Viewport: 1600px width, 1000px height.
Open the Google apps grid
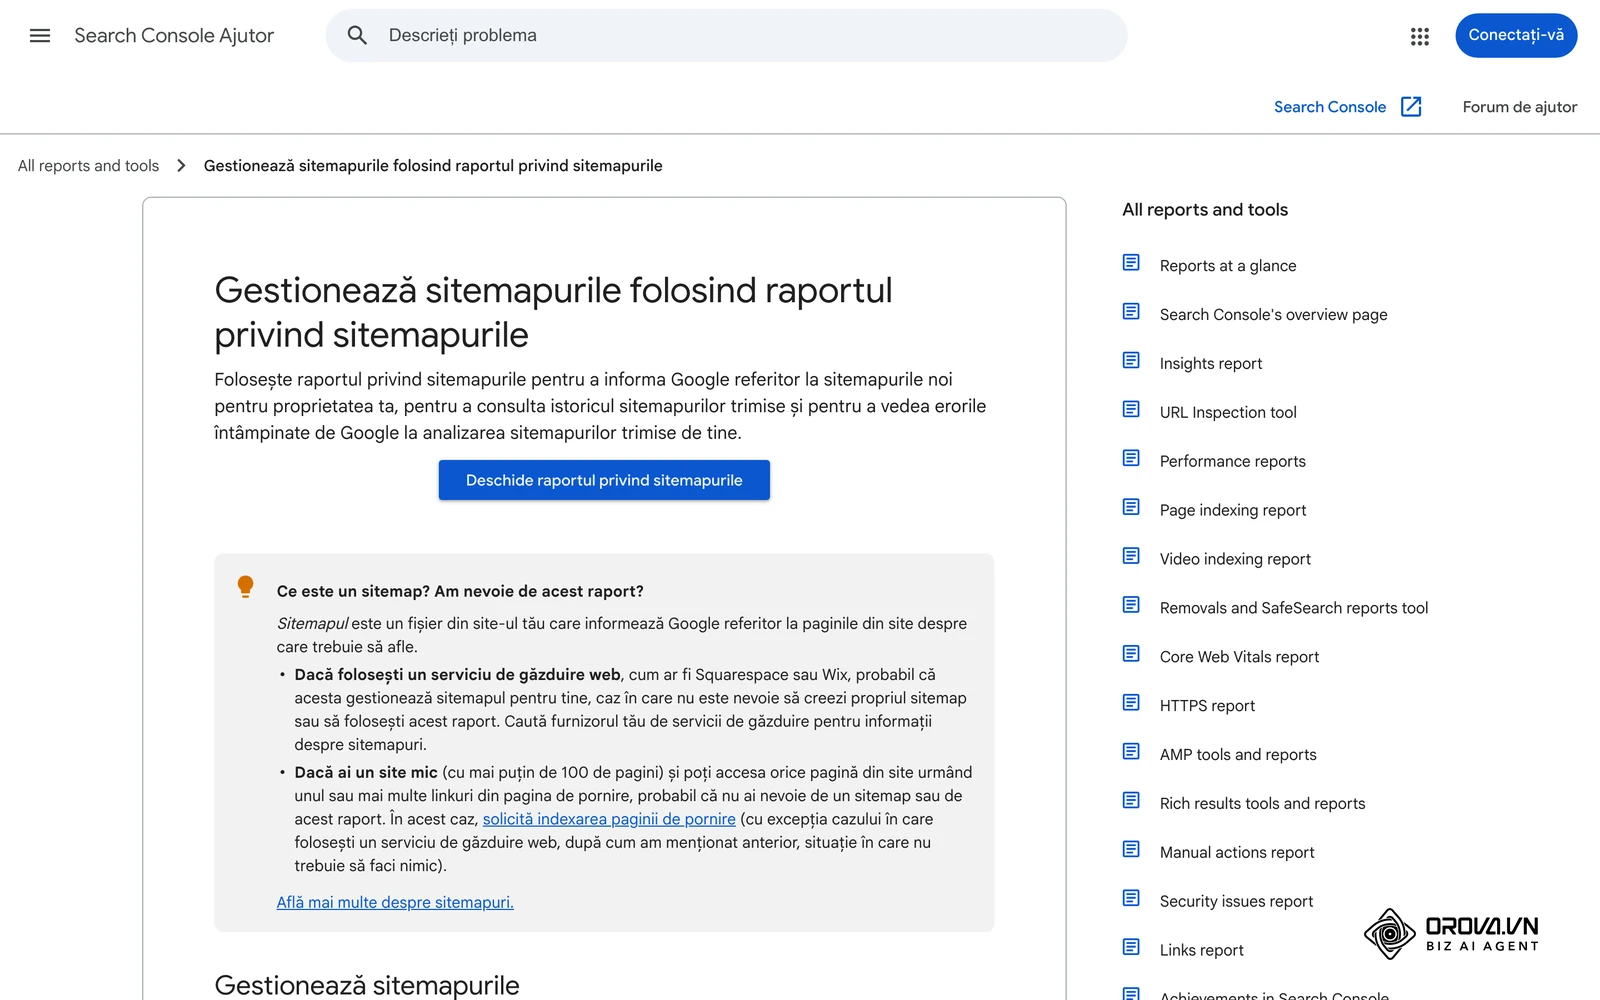(x=1420, y=36)
